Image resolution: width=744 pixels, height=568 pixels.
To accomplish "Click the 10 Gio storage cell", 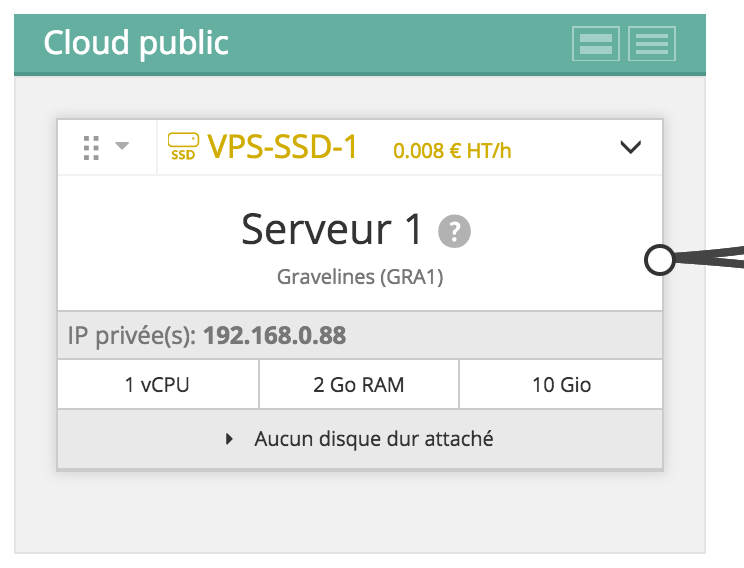I will (561, 385).
